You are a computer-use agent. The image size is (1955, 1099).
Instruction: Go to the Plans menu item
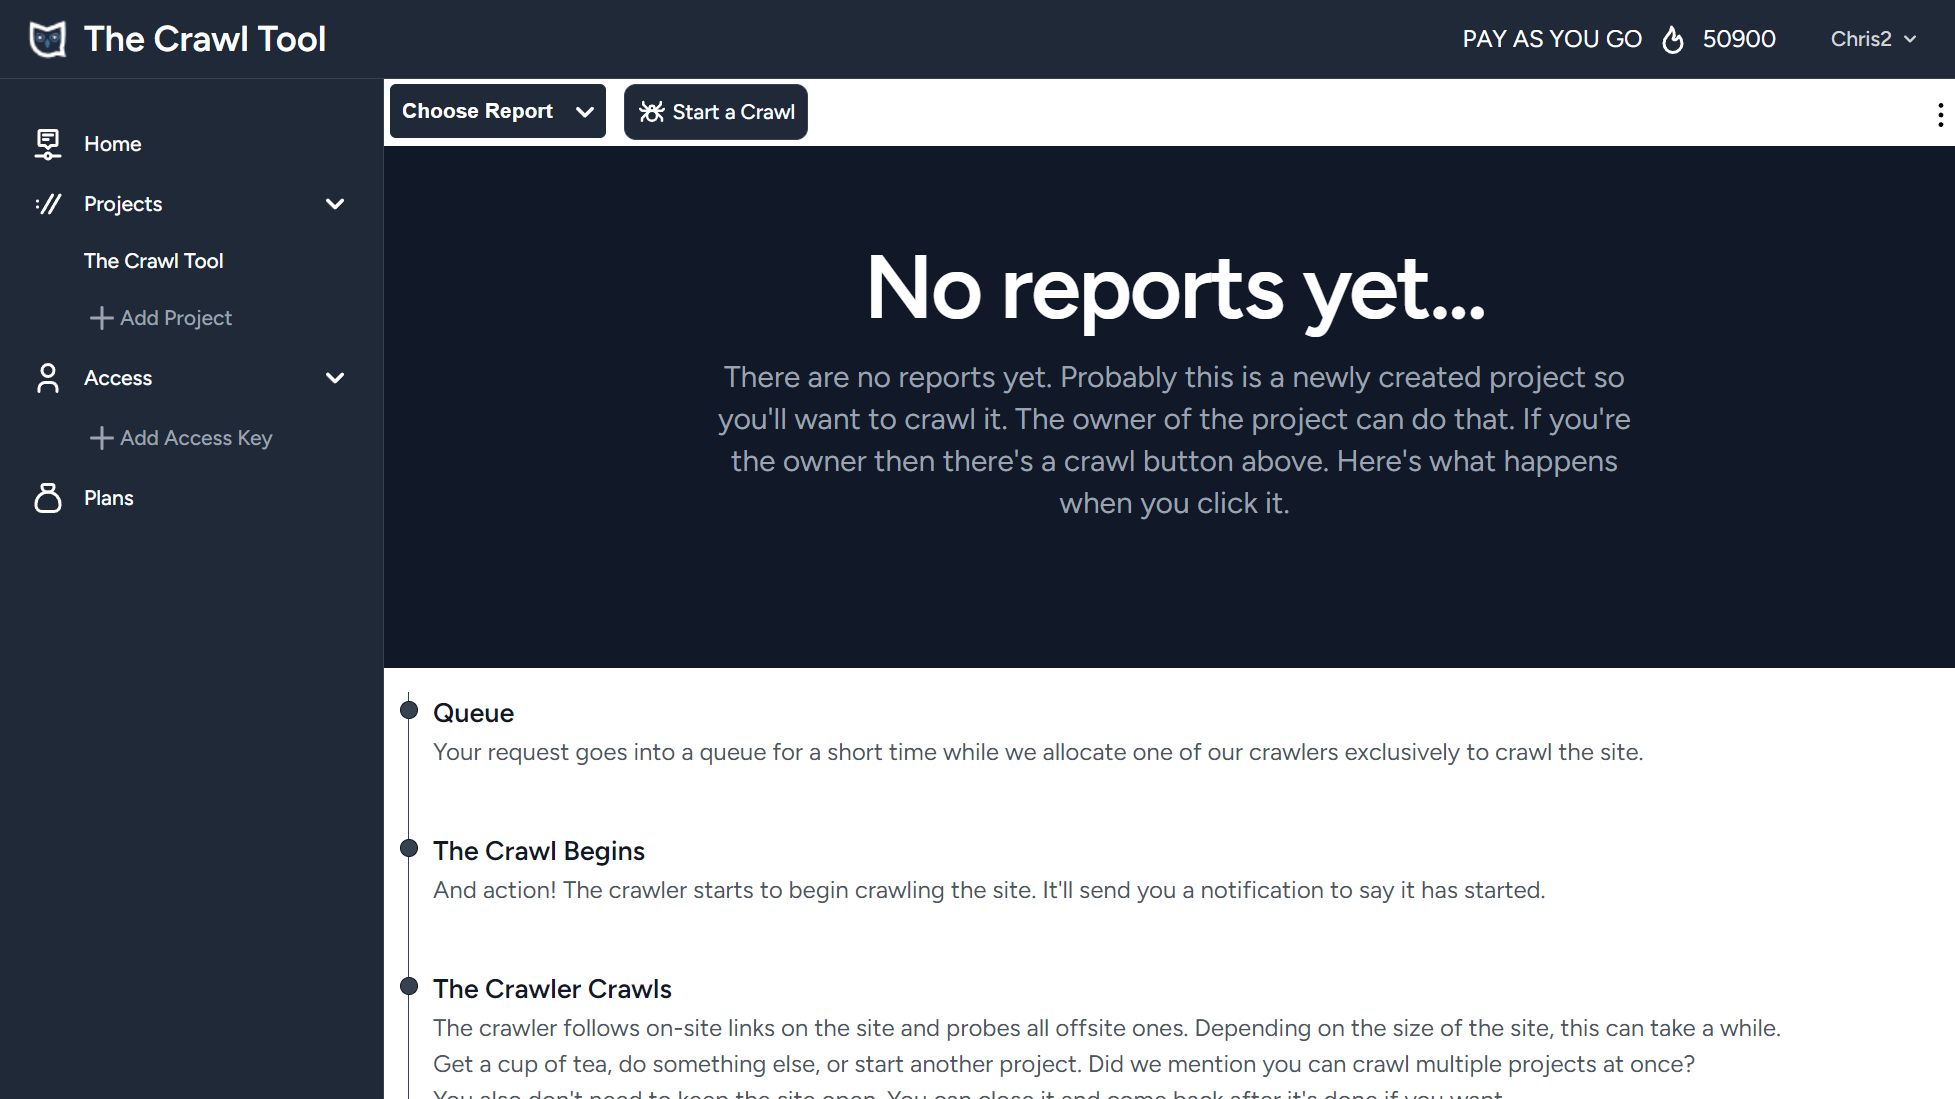[108, 498]
